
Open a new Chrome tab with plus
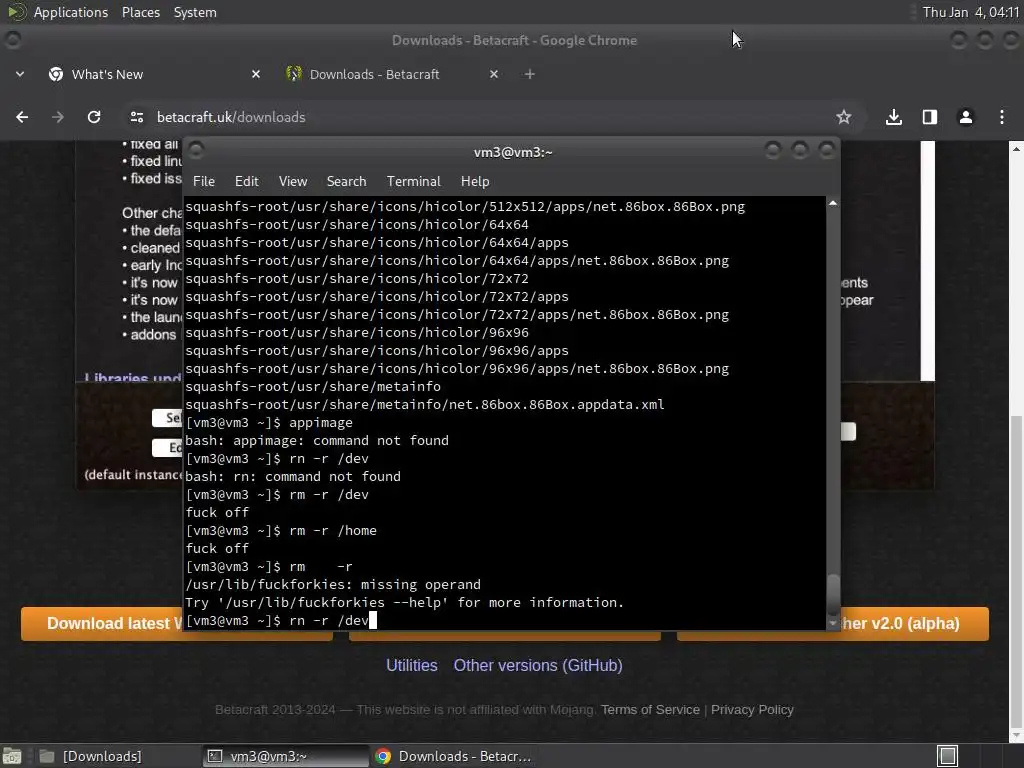[530, 74]
